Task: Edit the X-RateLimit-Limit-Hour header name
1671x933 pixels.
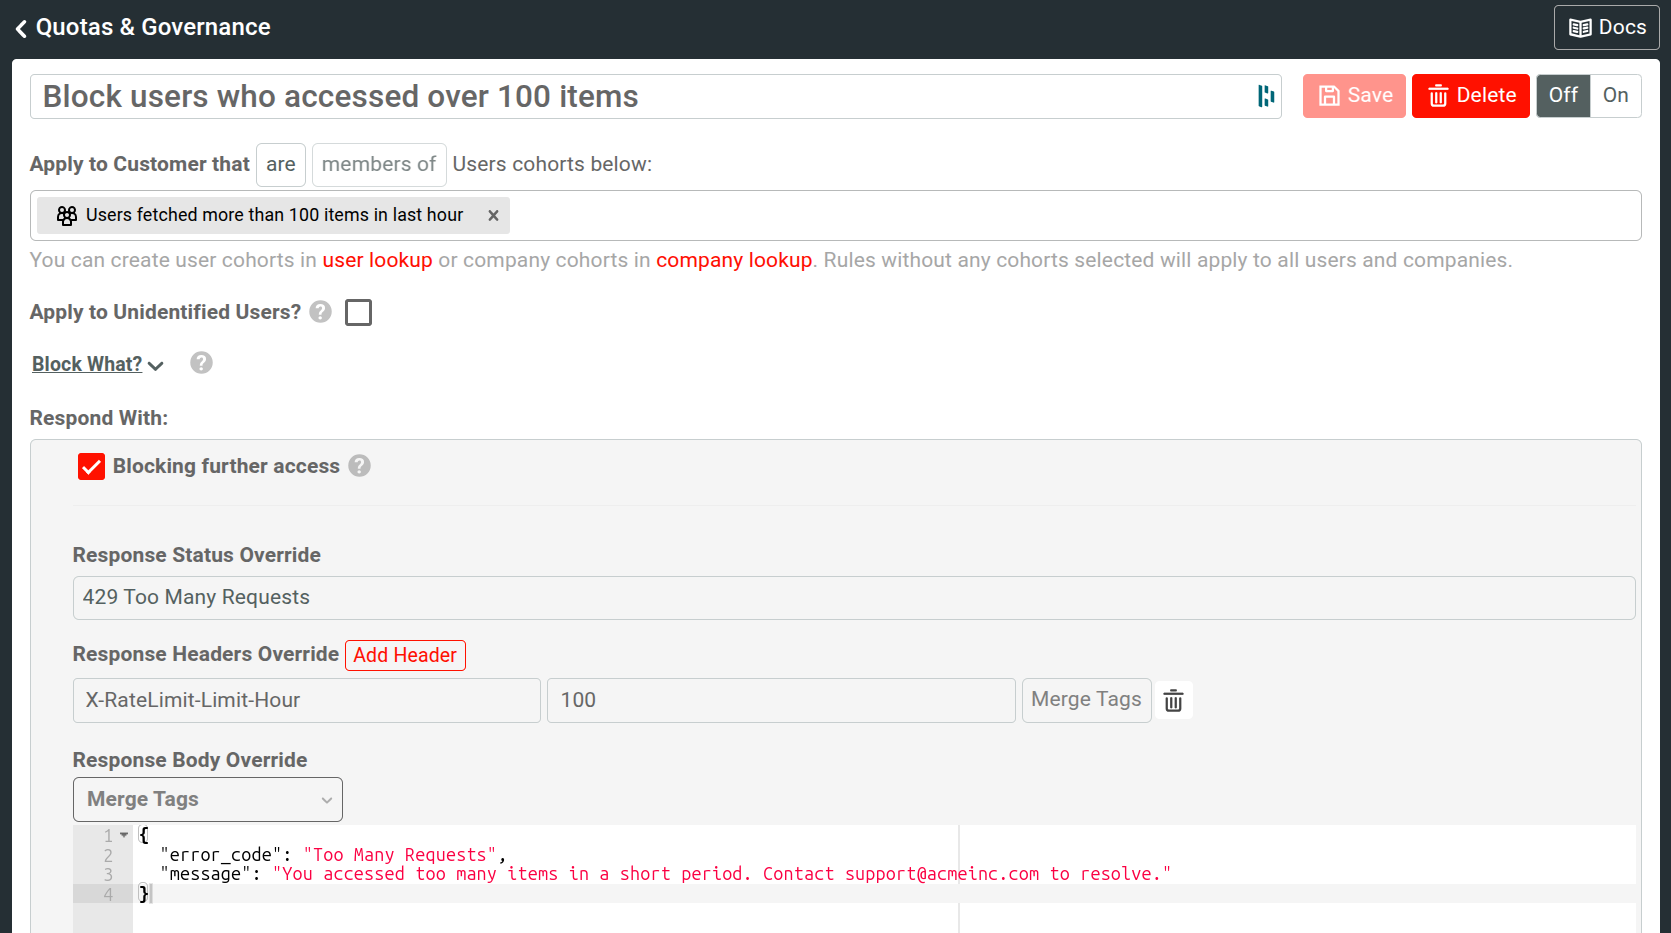Action: pyautogui.click(x=307, y=701)
